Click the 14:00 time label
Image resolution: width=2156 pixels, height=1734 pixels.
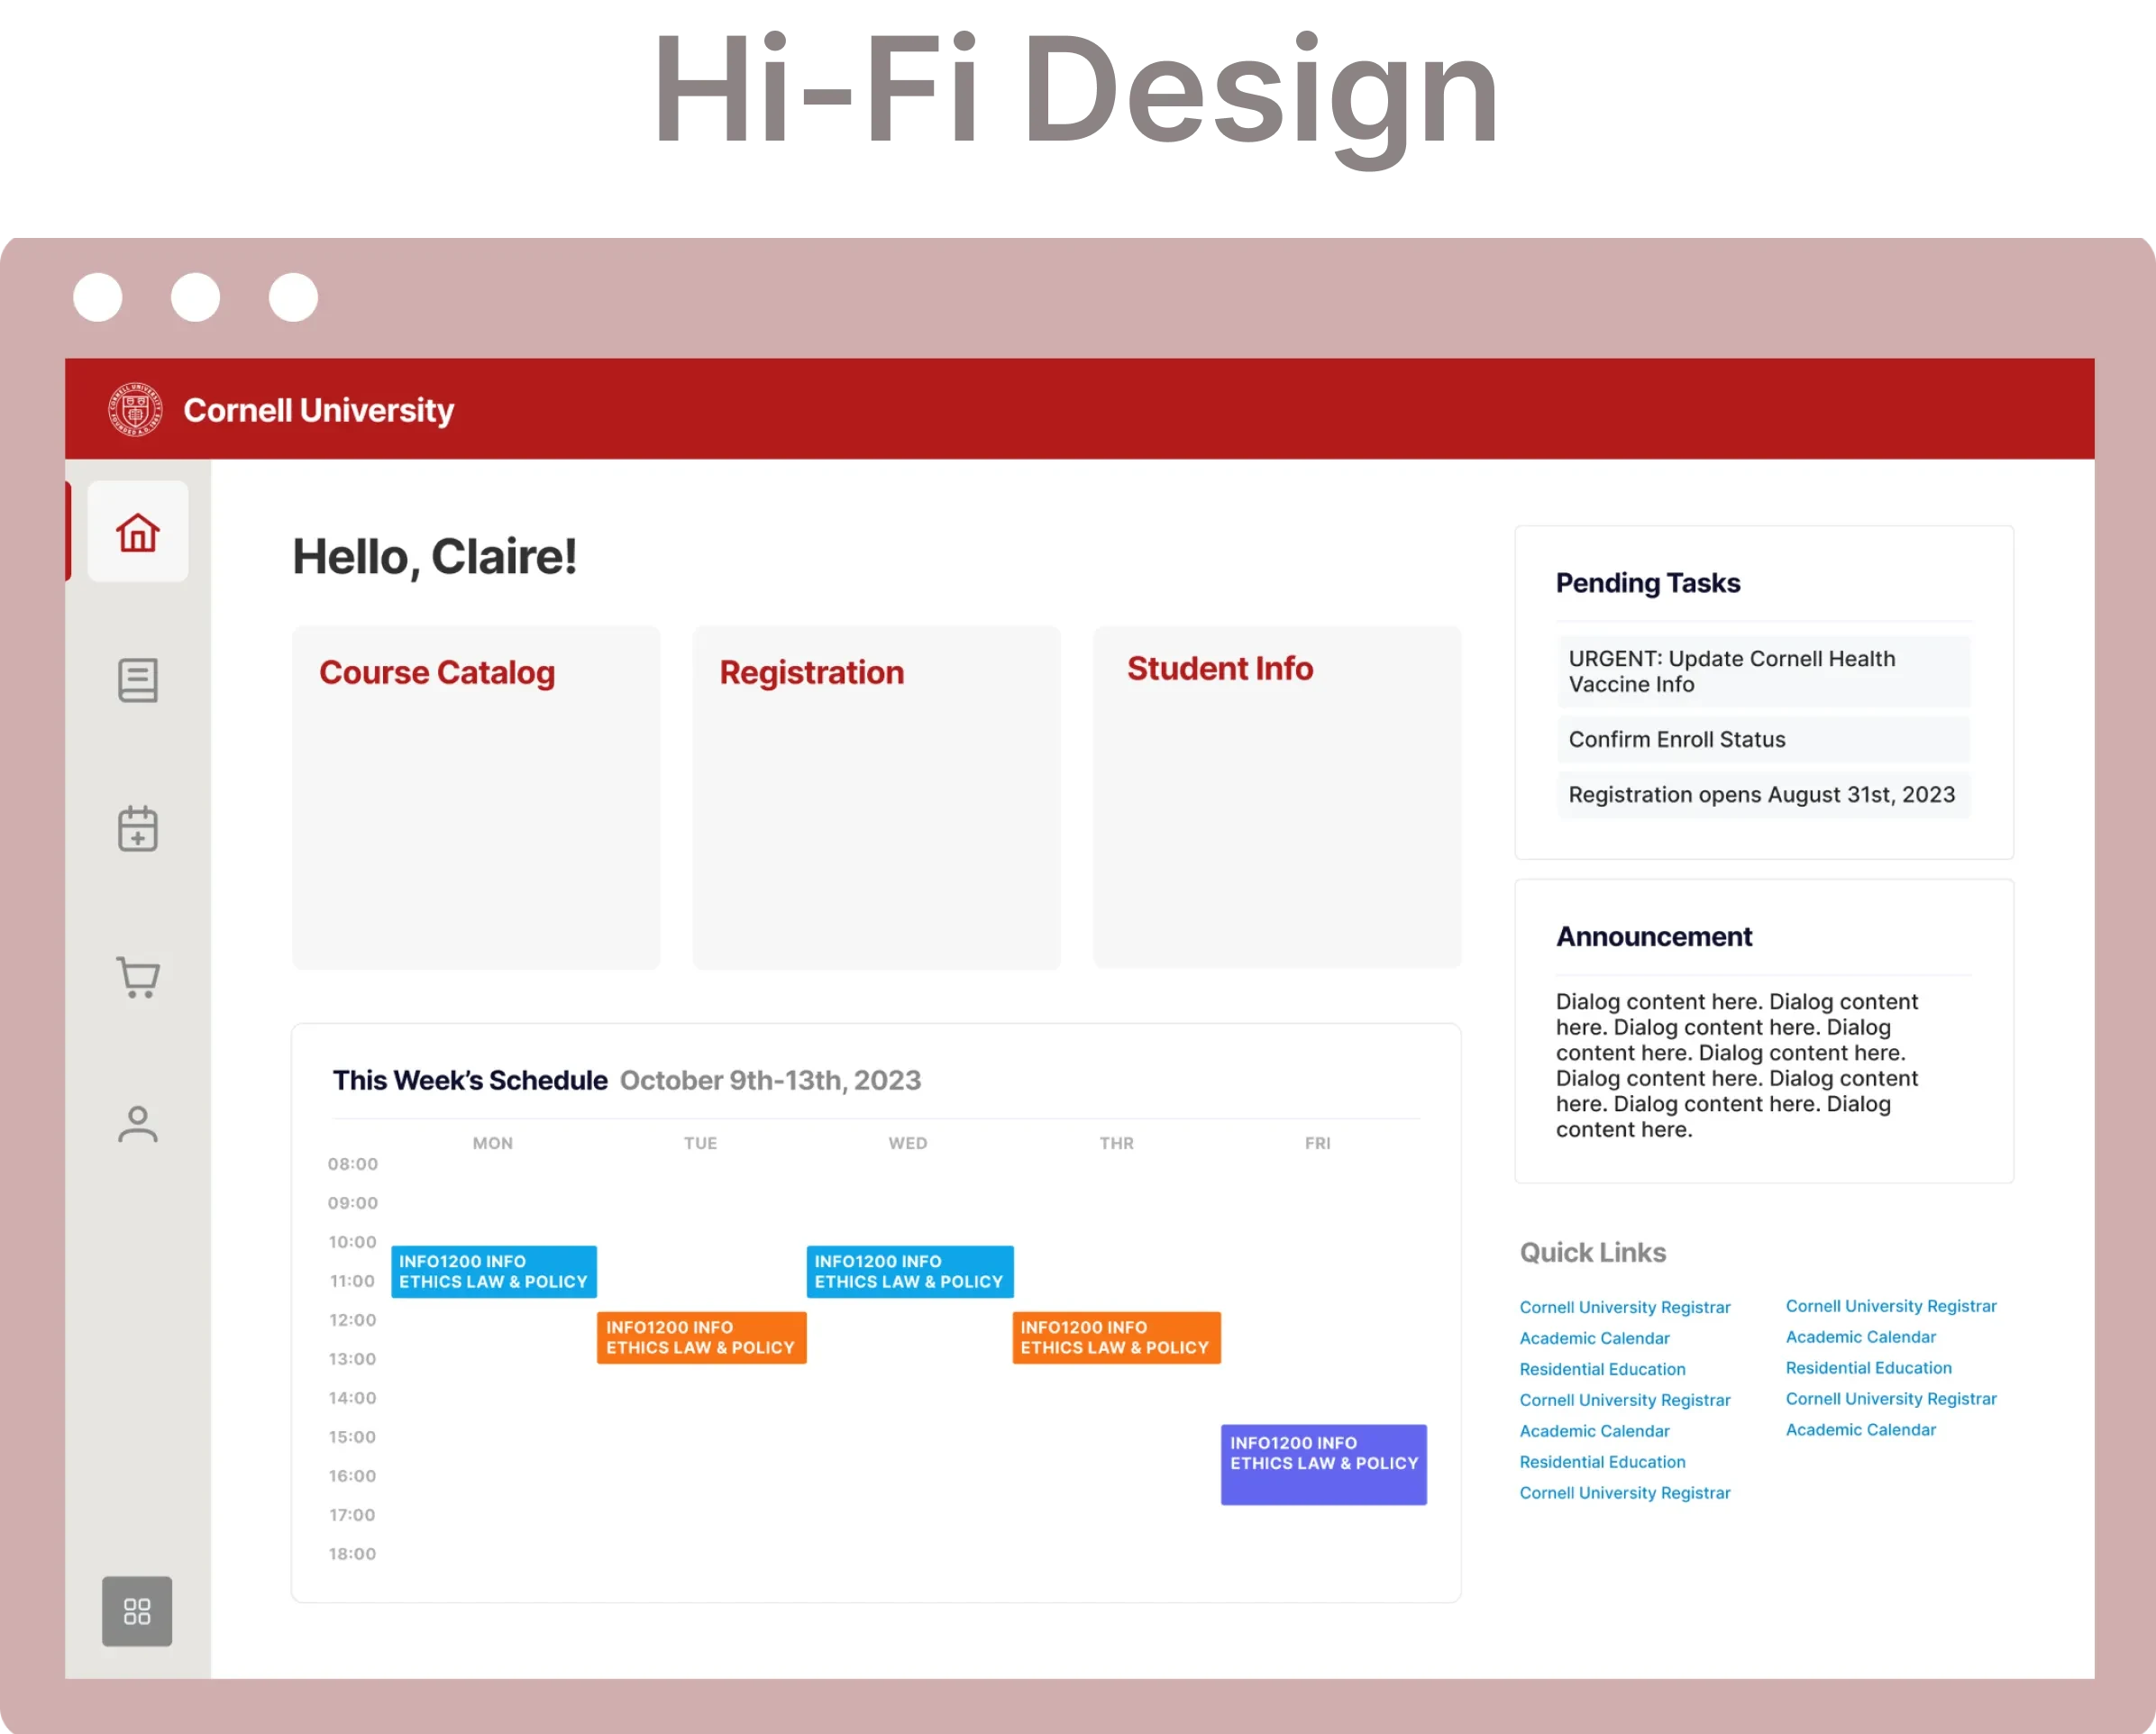click(353, 1398)
